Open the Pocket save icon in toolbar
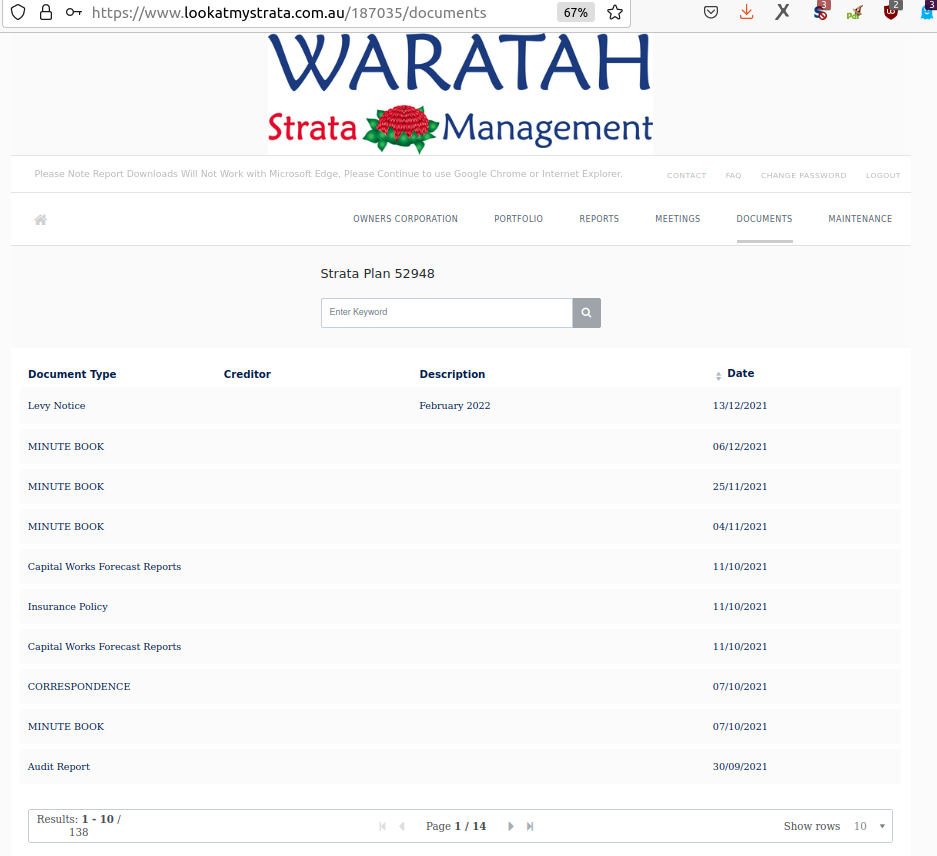937x856 pixels. pos(711,13)
